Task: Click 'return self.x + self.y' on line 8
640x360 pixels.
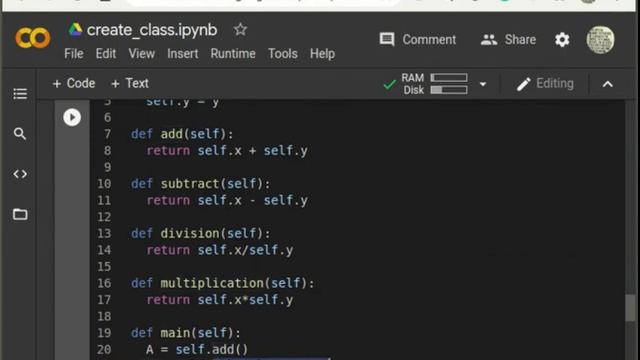Action: [x=227, y=151]
